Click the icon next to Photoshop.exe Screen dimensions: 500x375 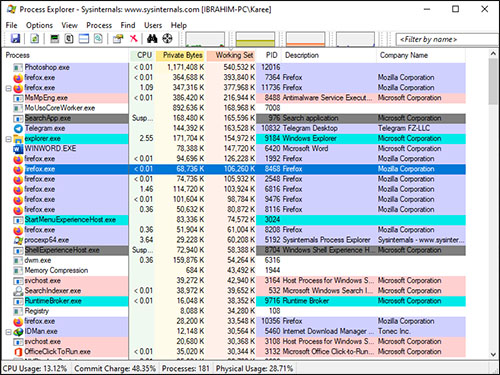(x=18, y=68)
